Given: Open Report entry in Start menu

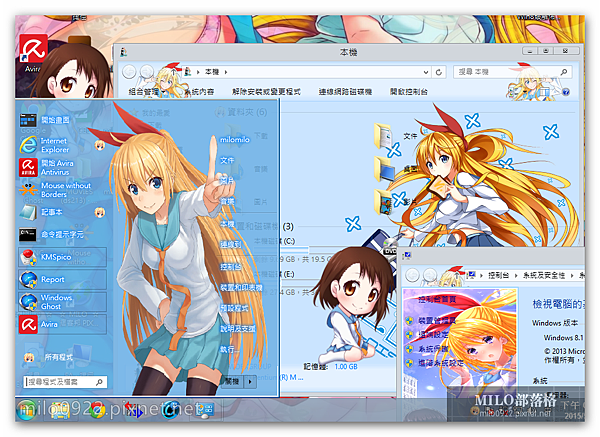Looking at the screenshot, I should 62,279.
